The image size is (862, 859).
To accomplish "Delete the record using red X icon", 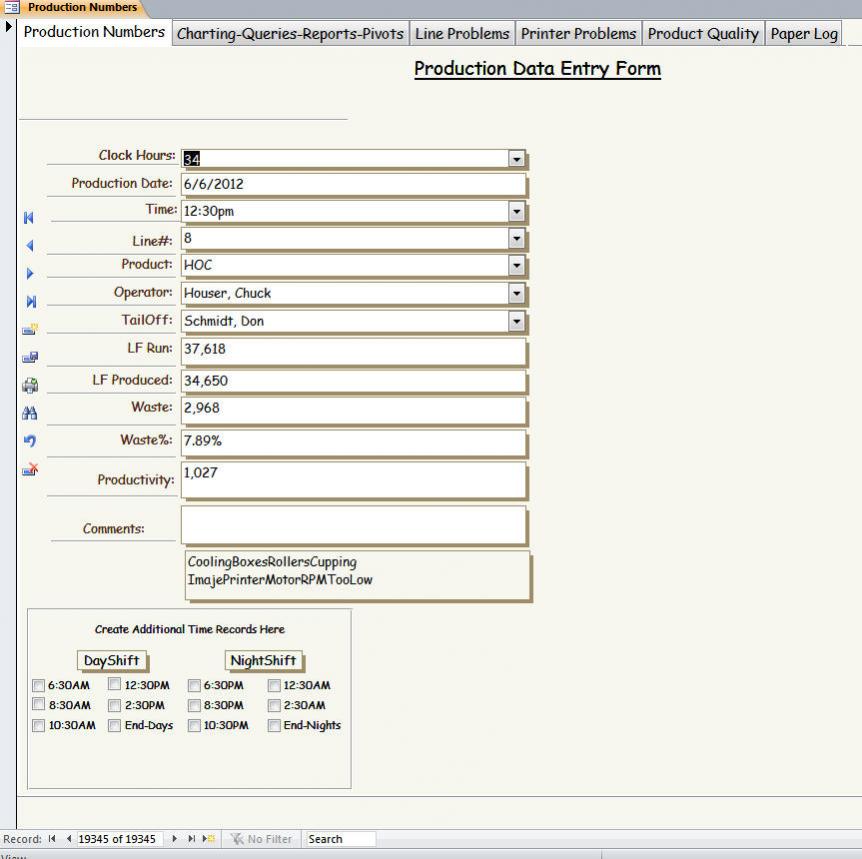I will 30,469.
